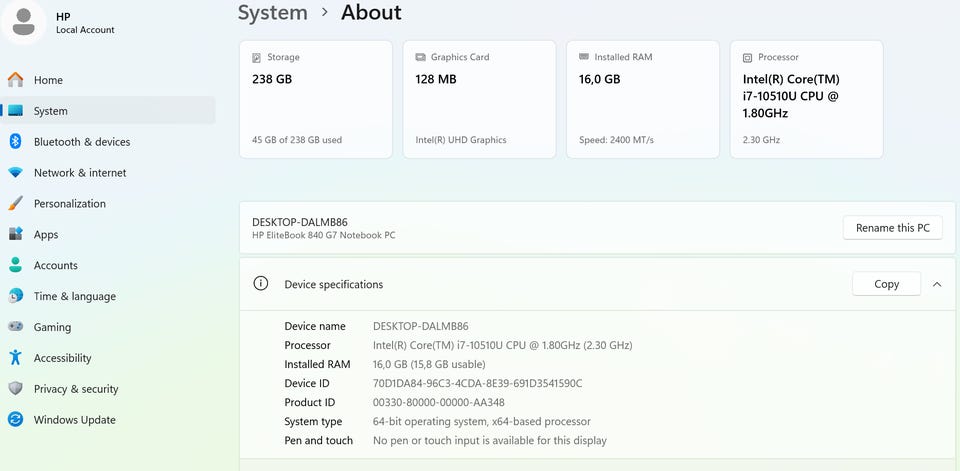Click the Privacy & security shield icon
The image size is (960, 471).
(15, 389)
